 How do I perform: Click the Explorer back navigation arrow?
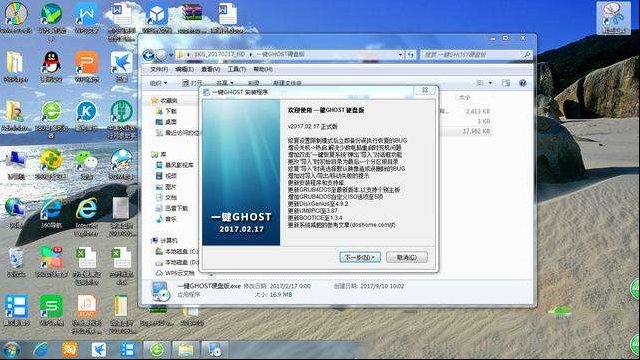click(149, 55)
